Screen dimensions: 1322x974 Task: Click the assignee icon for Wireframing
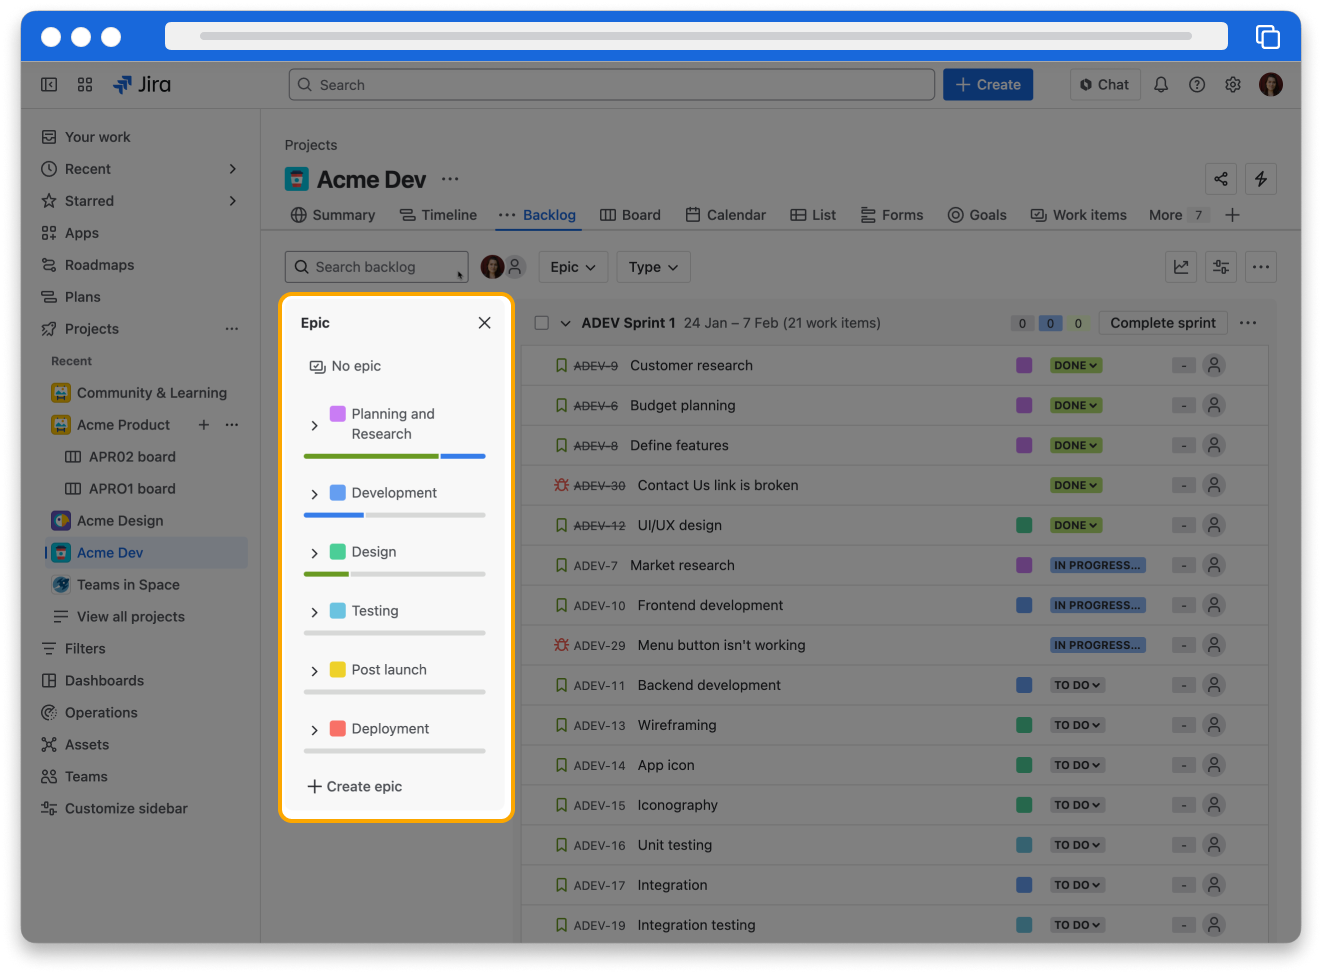click(1214, 725)
